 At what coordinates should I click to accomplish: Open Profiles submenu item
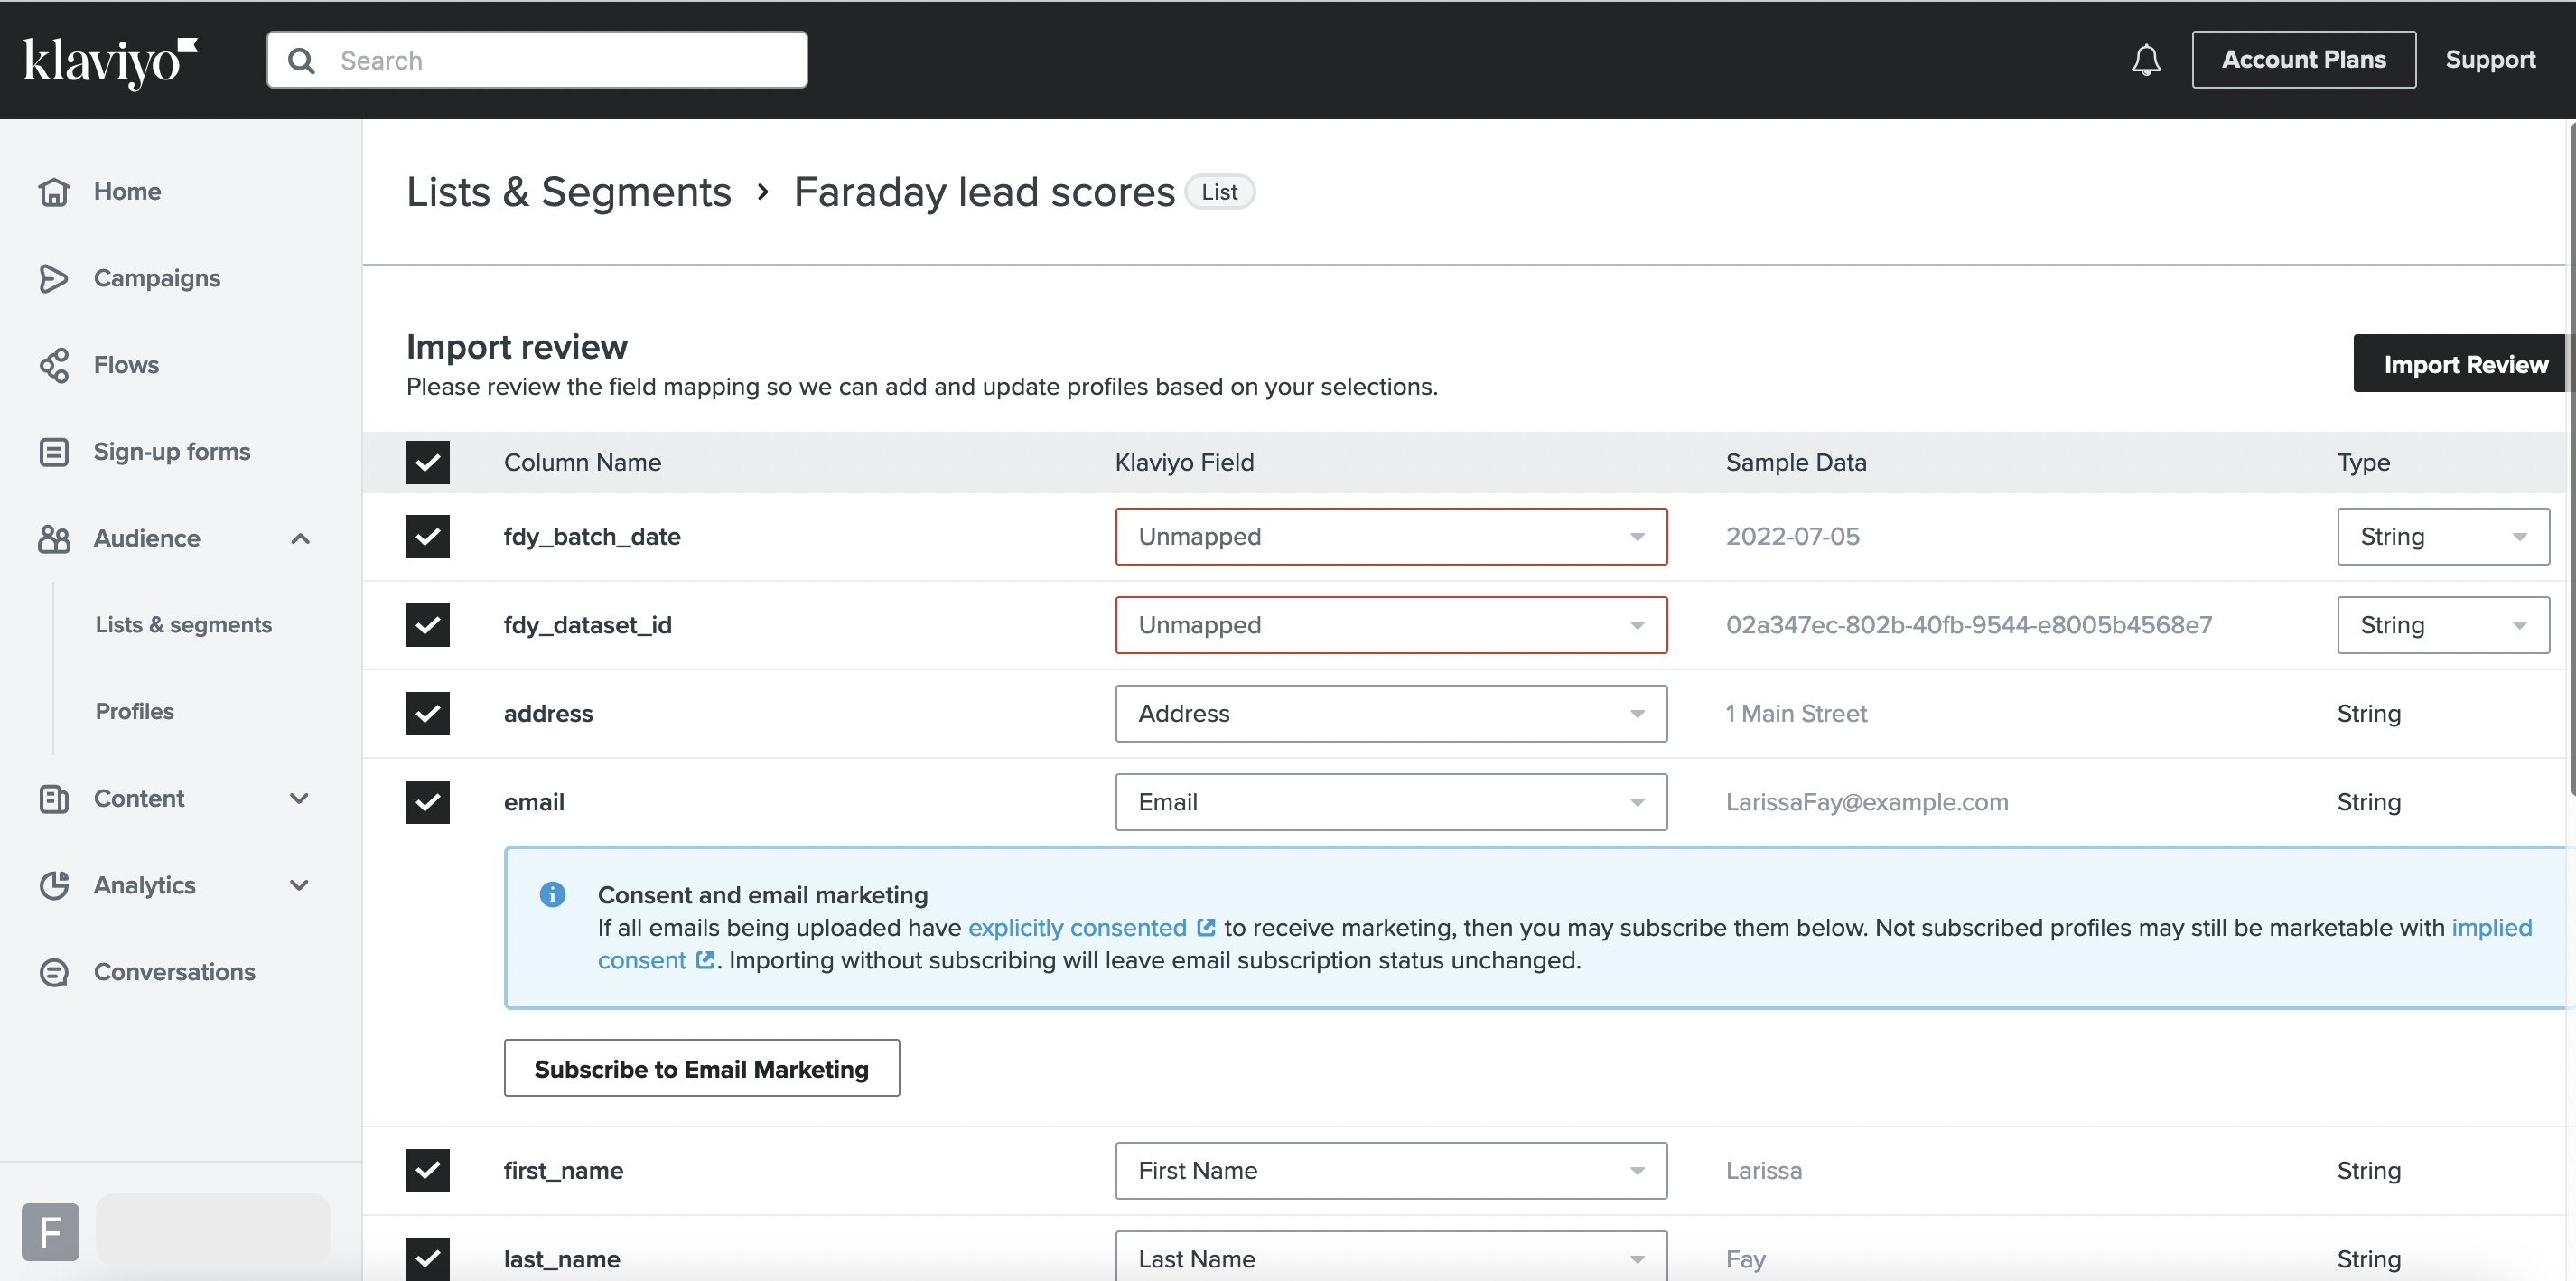pos(134,712)
